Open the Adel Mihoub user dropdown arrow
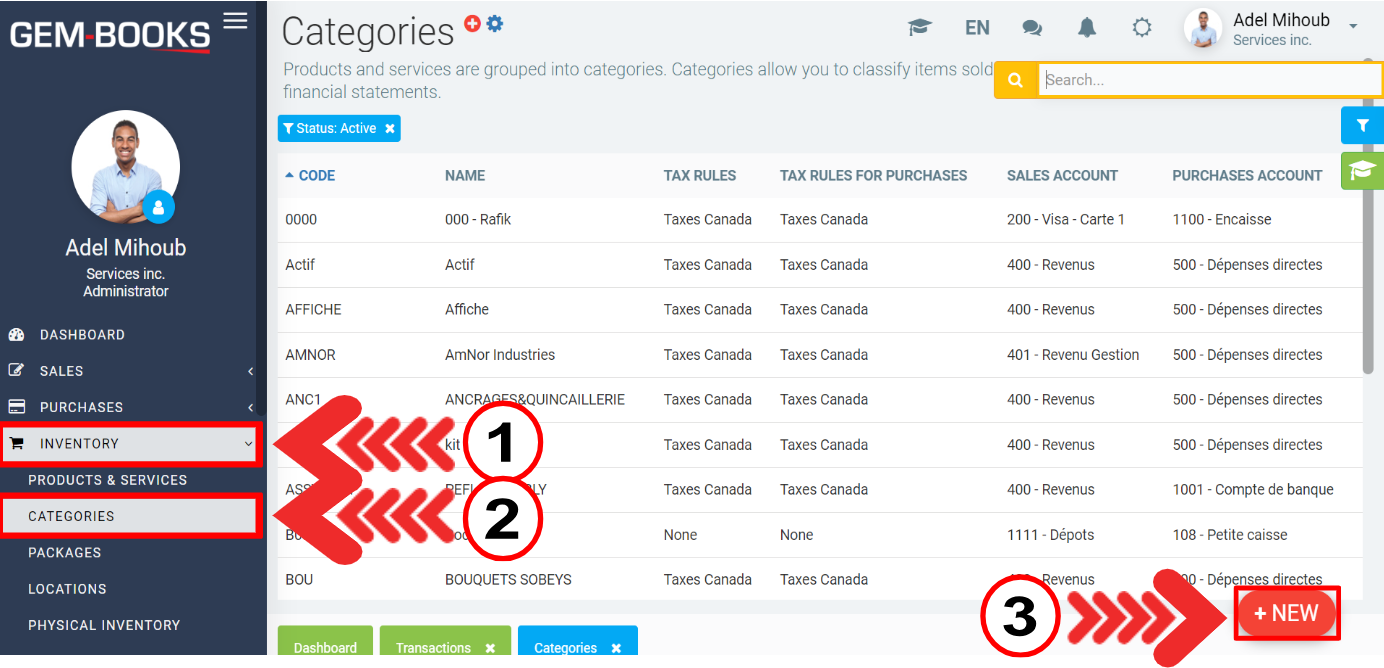 pyautogui.click(x=1353, y=26)
